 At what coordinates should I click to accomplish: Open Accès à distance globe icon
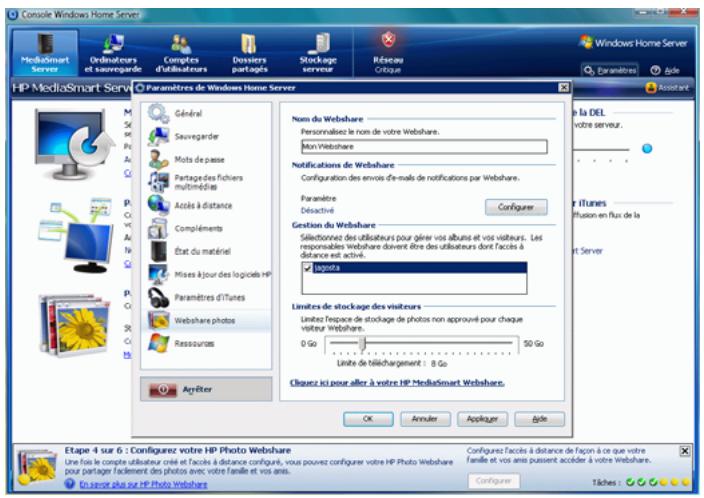point(158,205)
